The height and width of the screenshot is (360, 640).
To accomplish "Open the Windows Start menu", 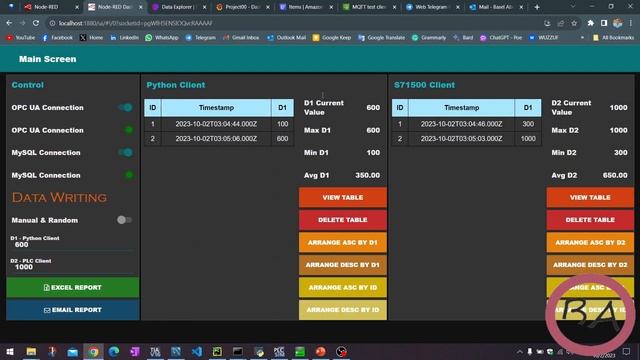I will pos(10,351).
